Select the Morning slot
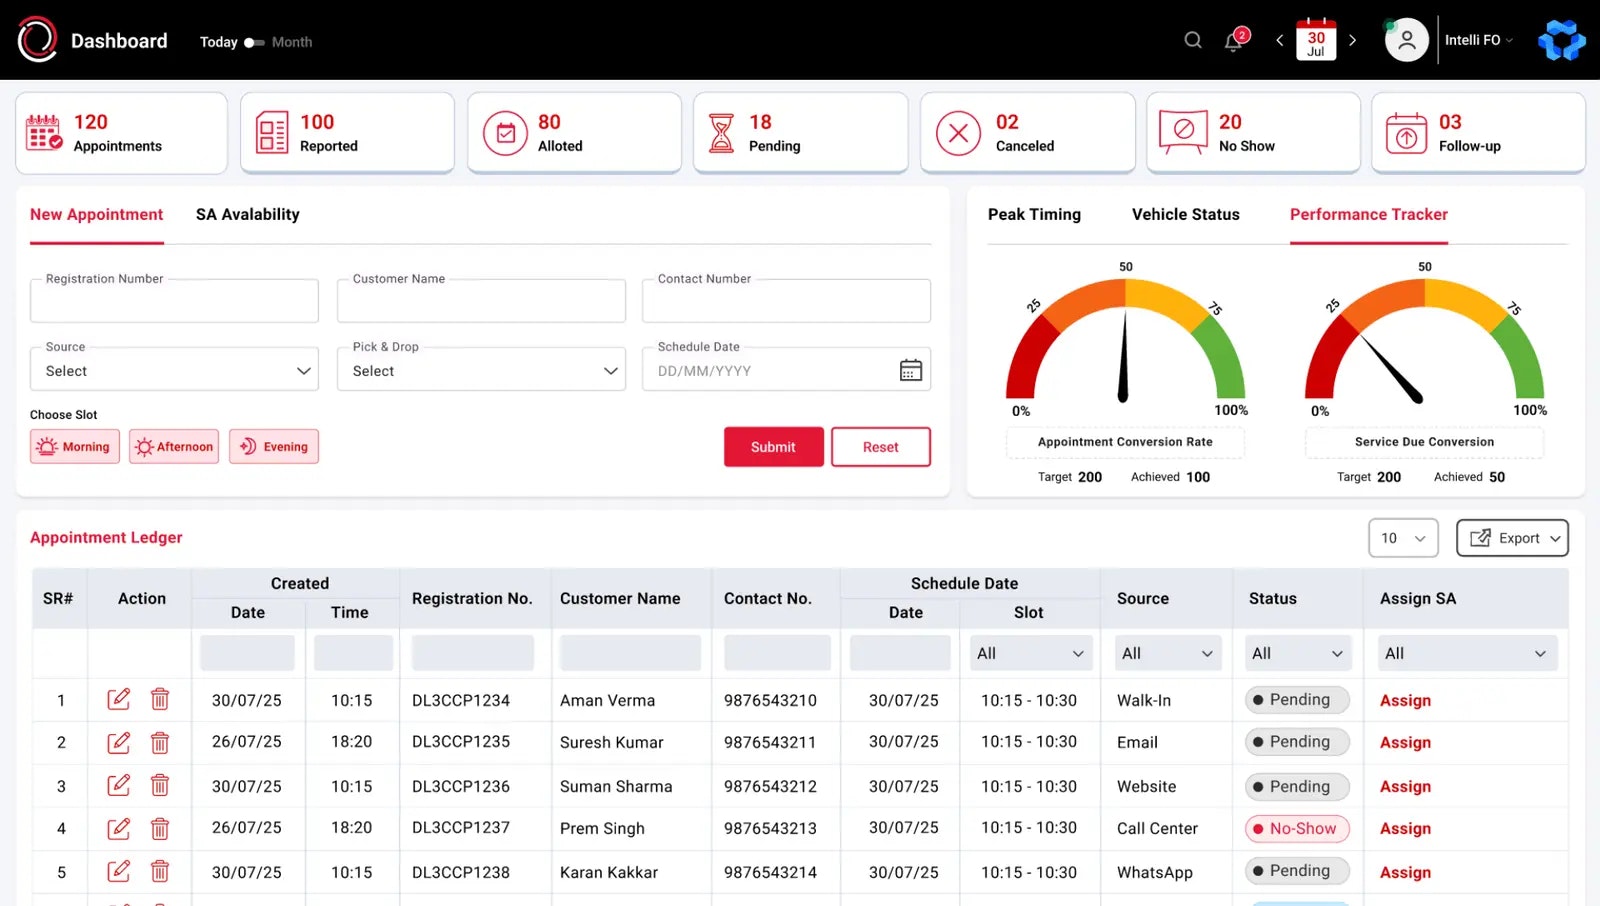The width and height of the screenshot is (1600, 906). click(74, 446)
